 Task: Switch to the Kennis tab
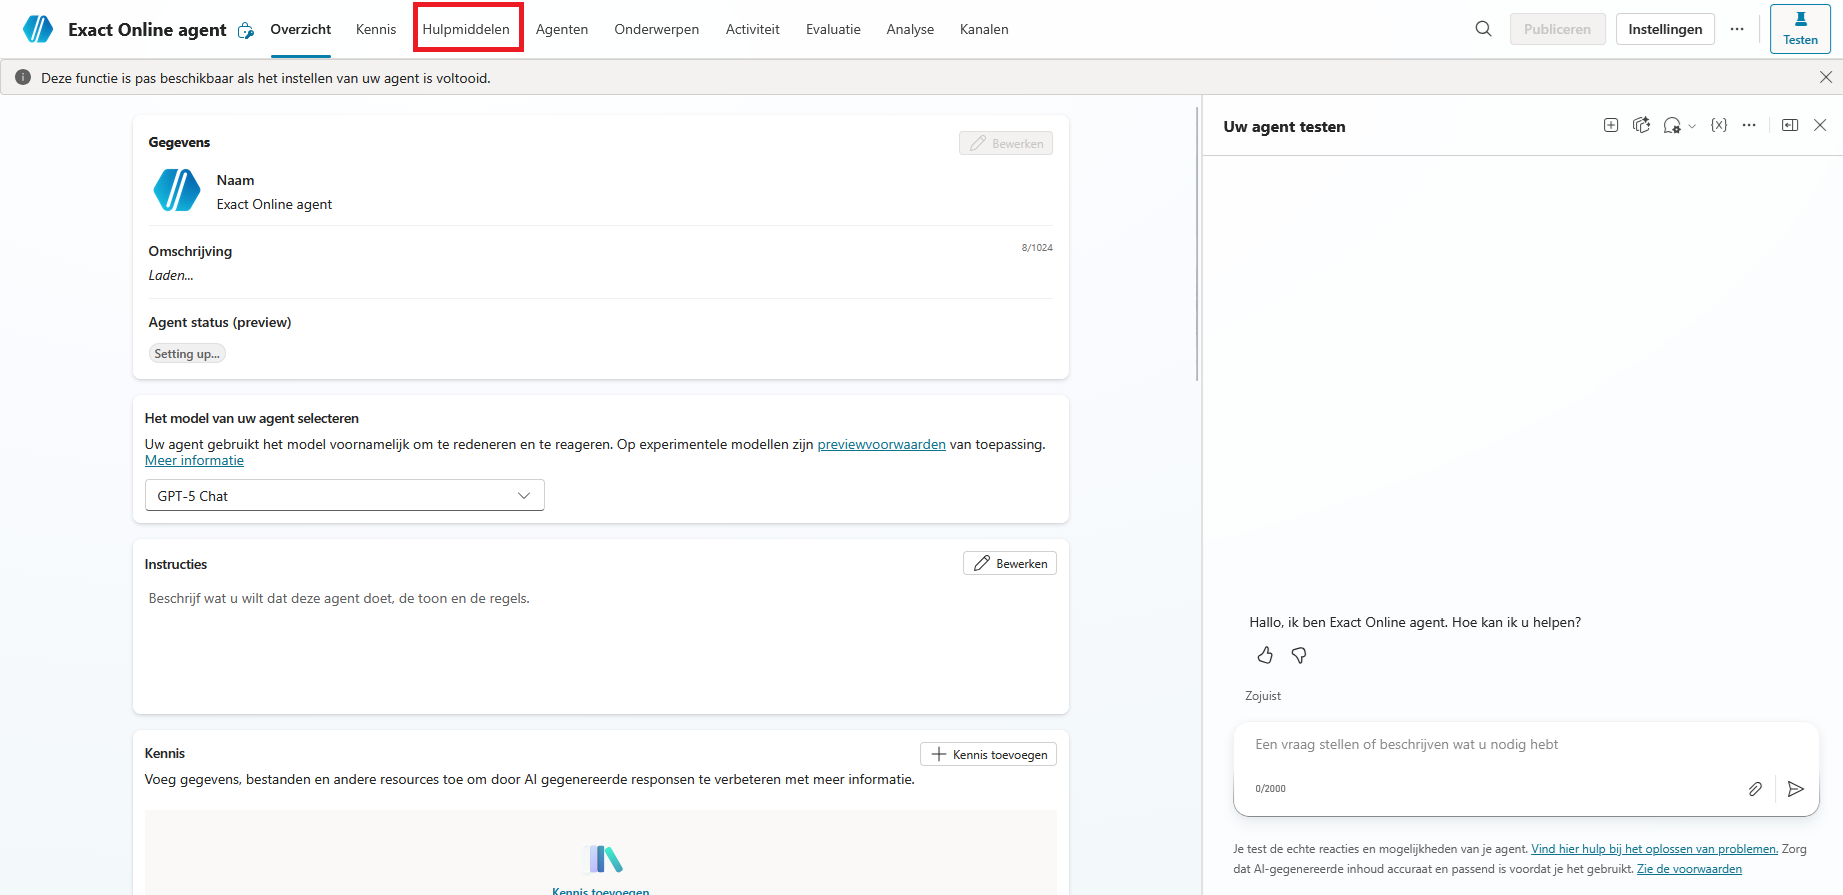(x=376, y=29)
